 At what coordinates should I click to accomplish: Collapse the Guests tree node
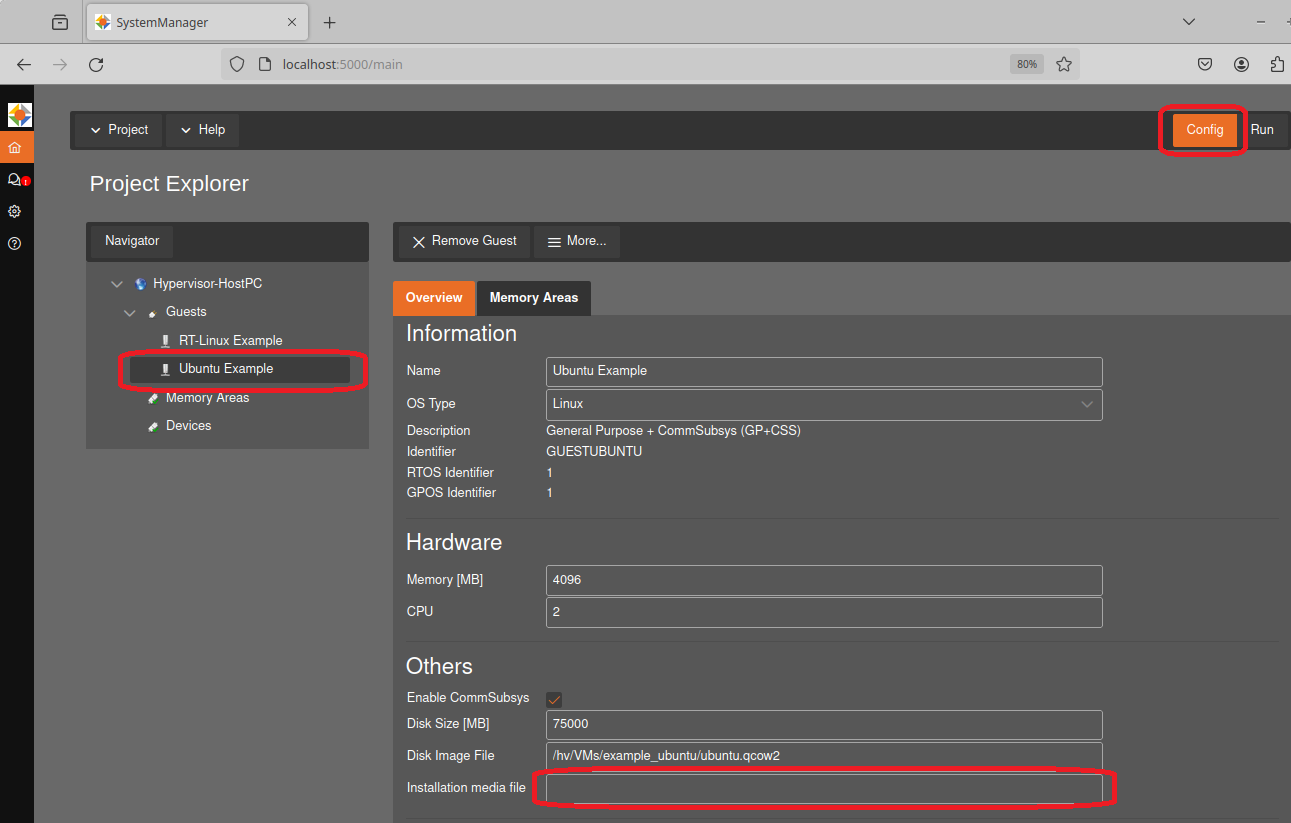(130, 313)
